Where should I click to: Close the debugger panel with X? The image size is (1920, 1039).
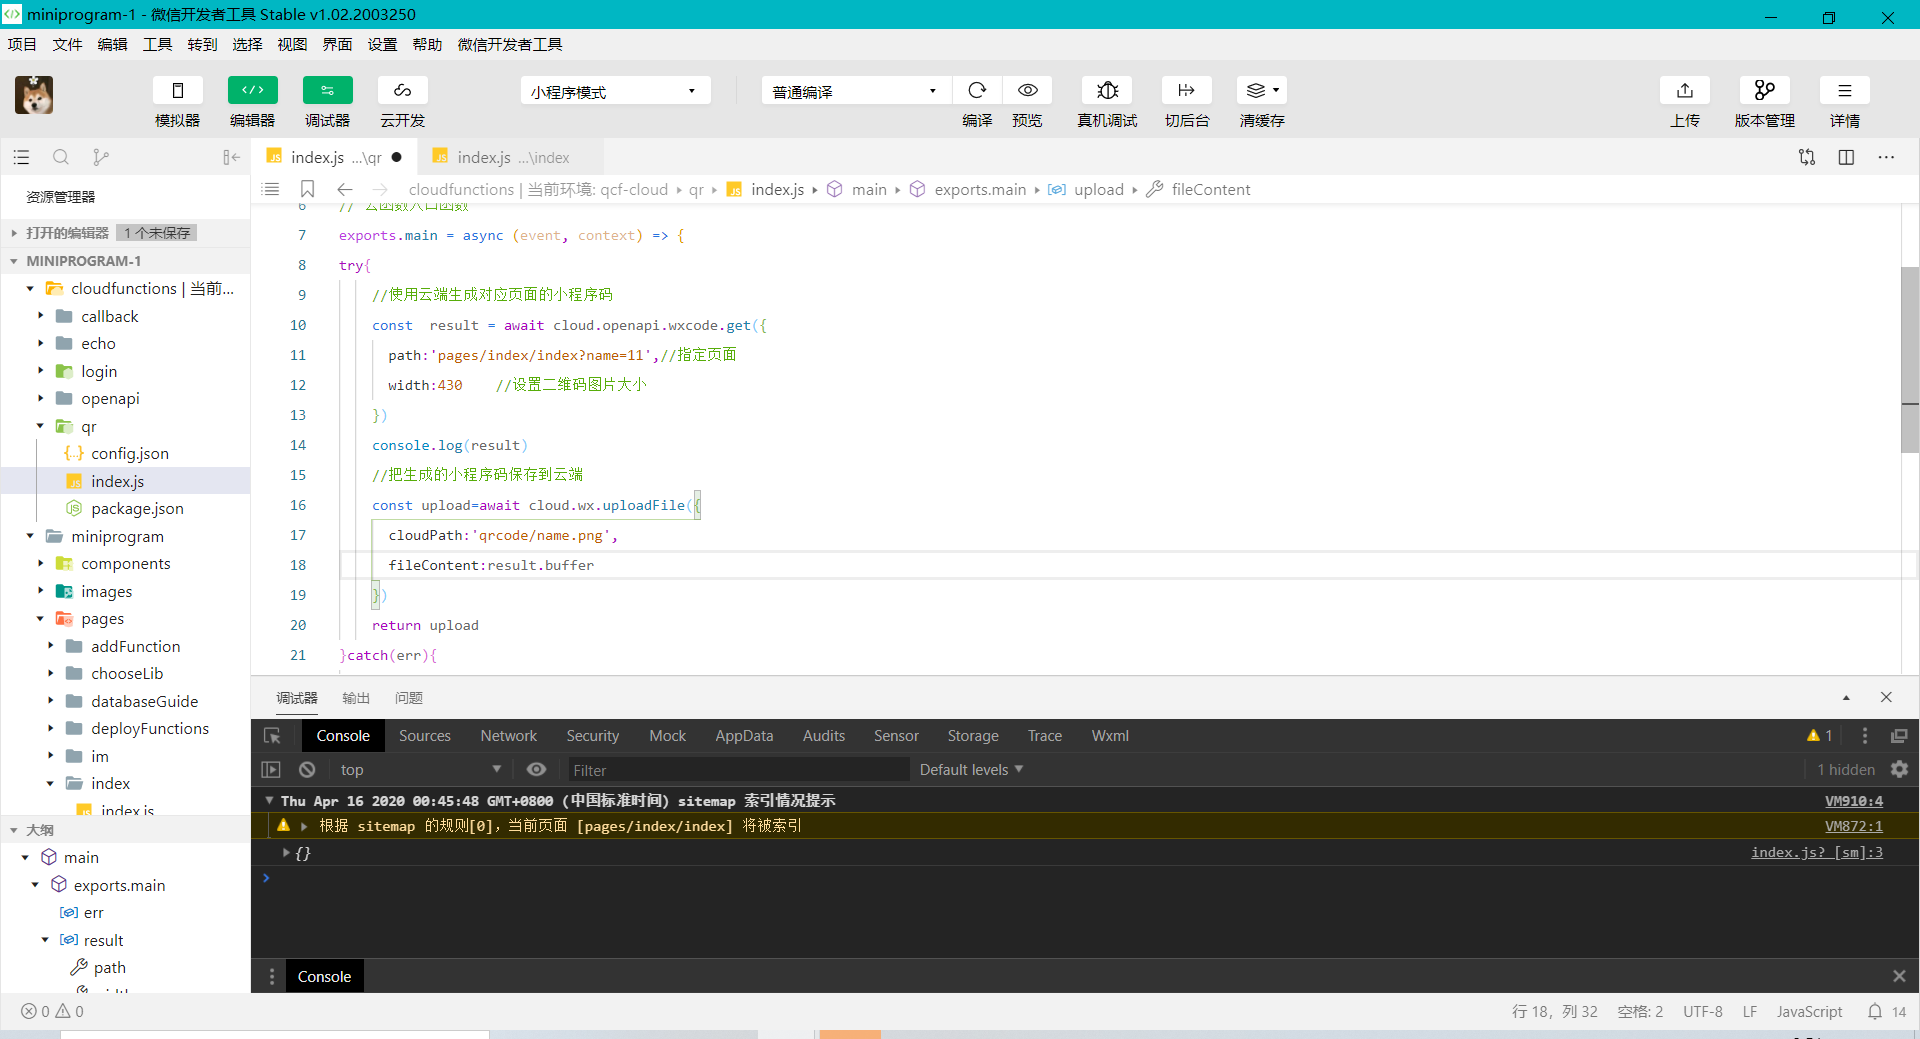(x=1886, y=697)
